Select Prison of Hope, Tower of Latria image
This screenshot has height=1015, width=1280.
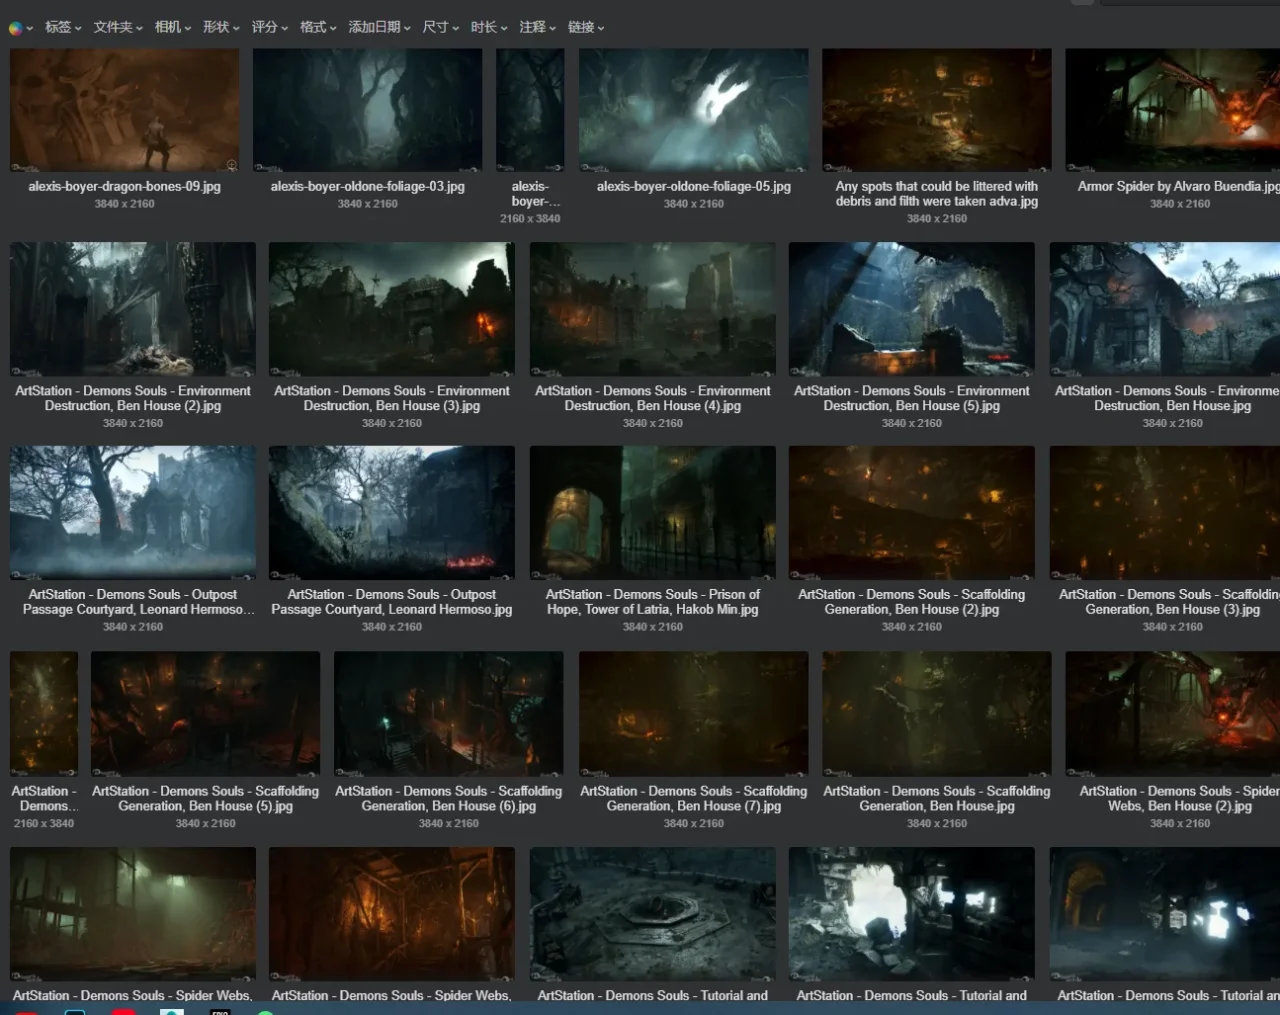point(652,512)
